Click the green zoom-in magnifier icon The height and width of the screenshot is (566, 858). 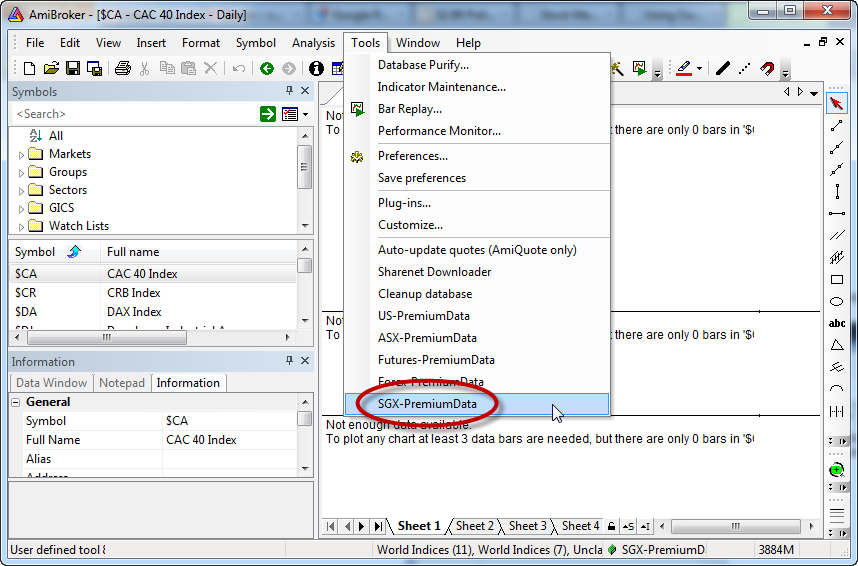(837, 470)
